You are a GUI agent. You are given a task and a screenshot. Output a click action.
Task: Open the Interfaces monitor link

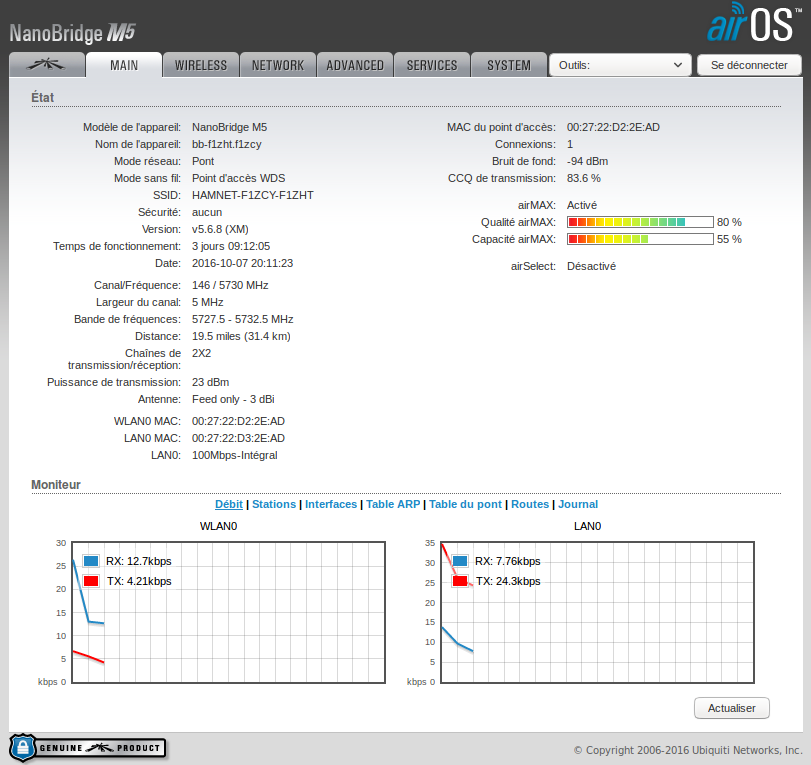click(331, 504)
